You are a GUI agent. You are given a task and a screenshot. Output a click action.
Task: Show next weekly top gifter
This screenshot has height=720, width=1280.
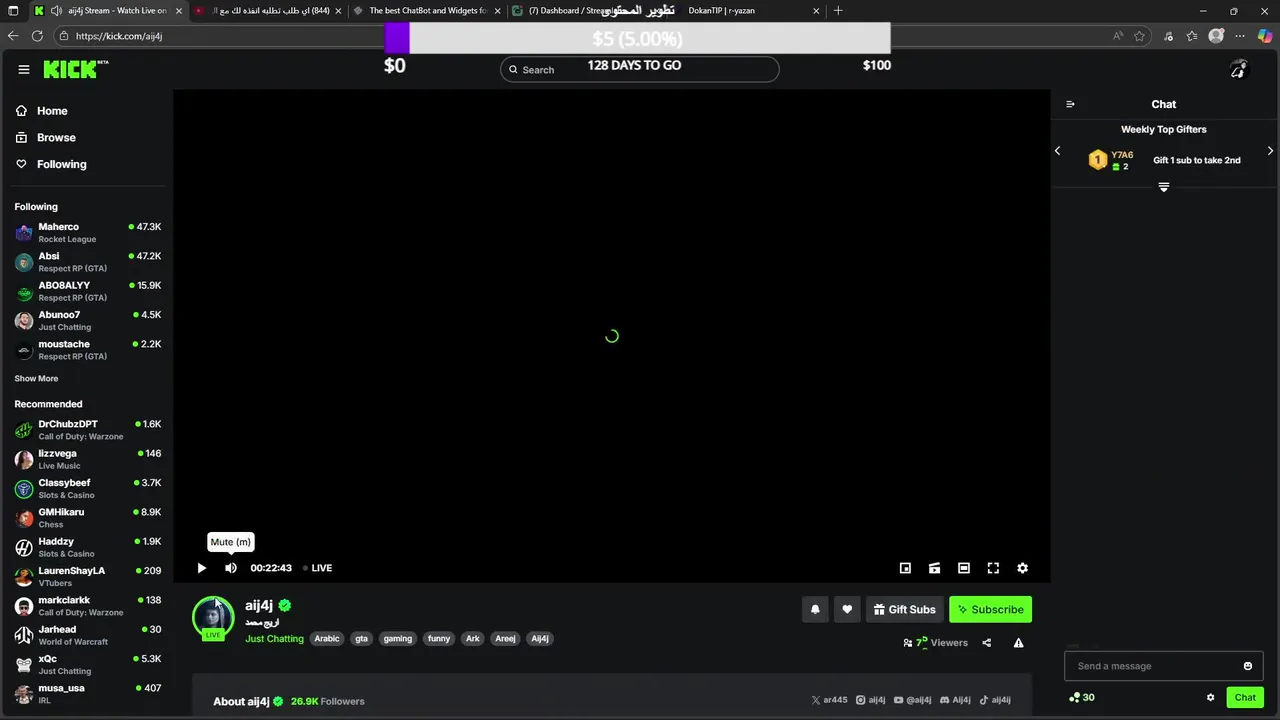coord(1270,151)
